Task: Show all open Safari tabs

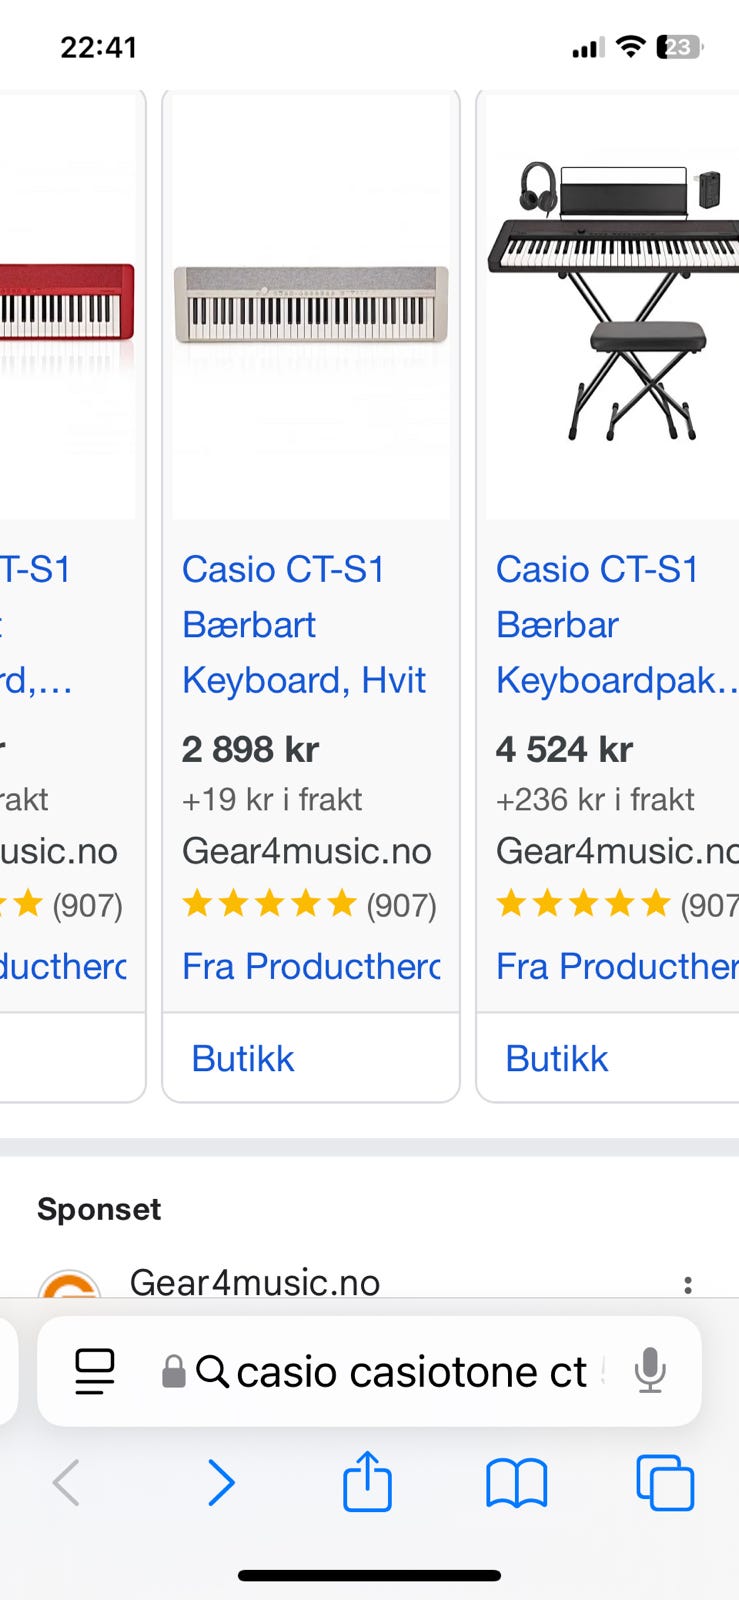Action: [665, 1482]
